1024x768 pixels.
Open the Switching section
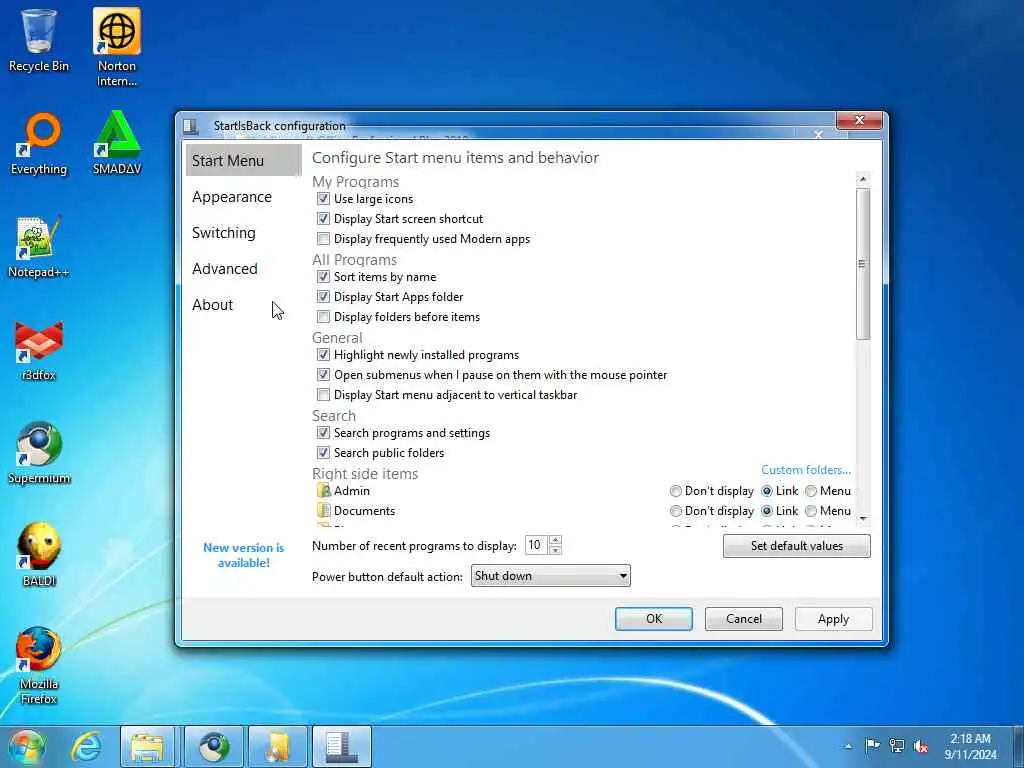coord(224,232)
